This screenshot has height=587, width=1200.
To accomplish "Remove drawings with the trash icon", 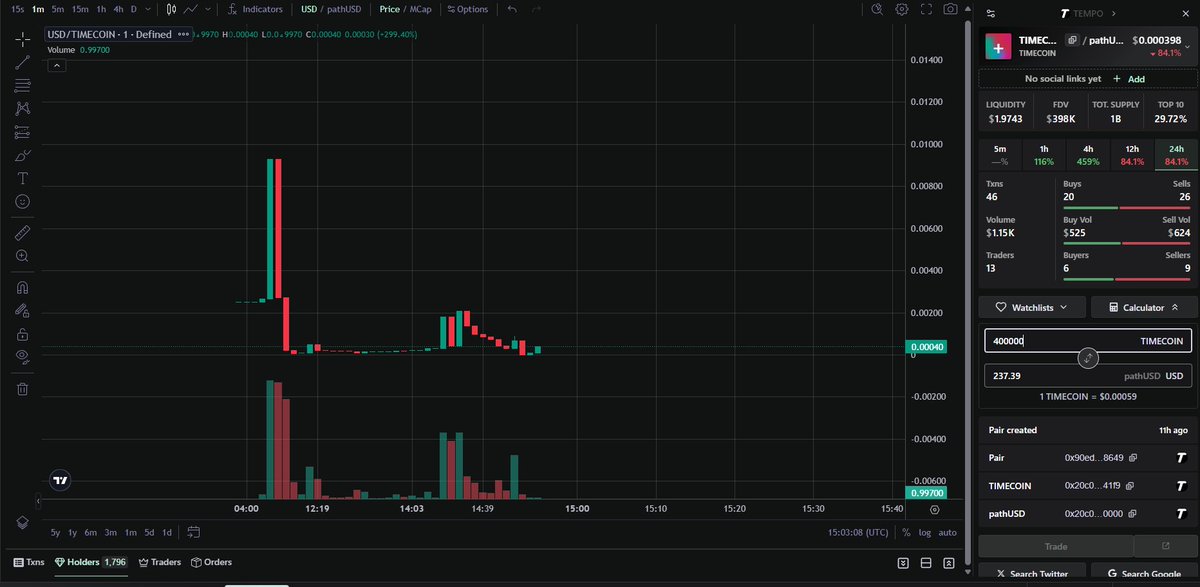I will [22, 388].
